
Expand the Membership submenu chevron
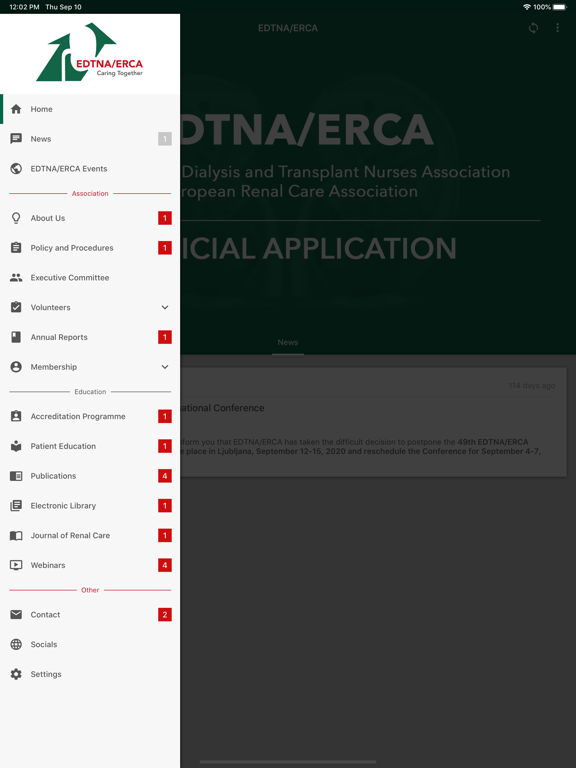[165, 367]
